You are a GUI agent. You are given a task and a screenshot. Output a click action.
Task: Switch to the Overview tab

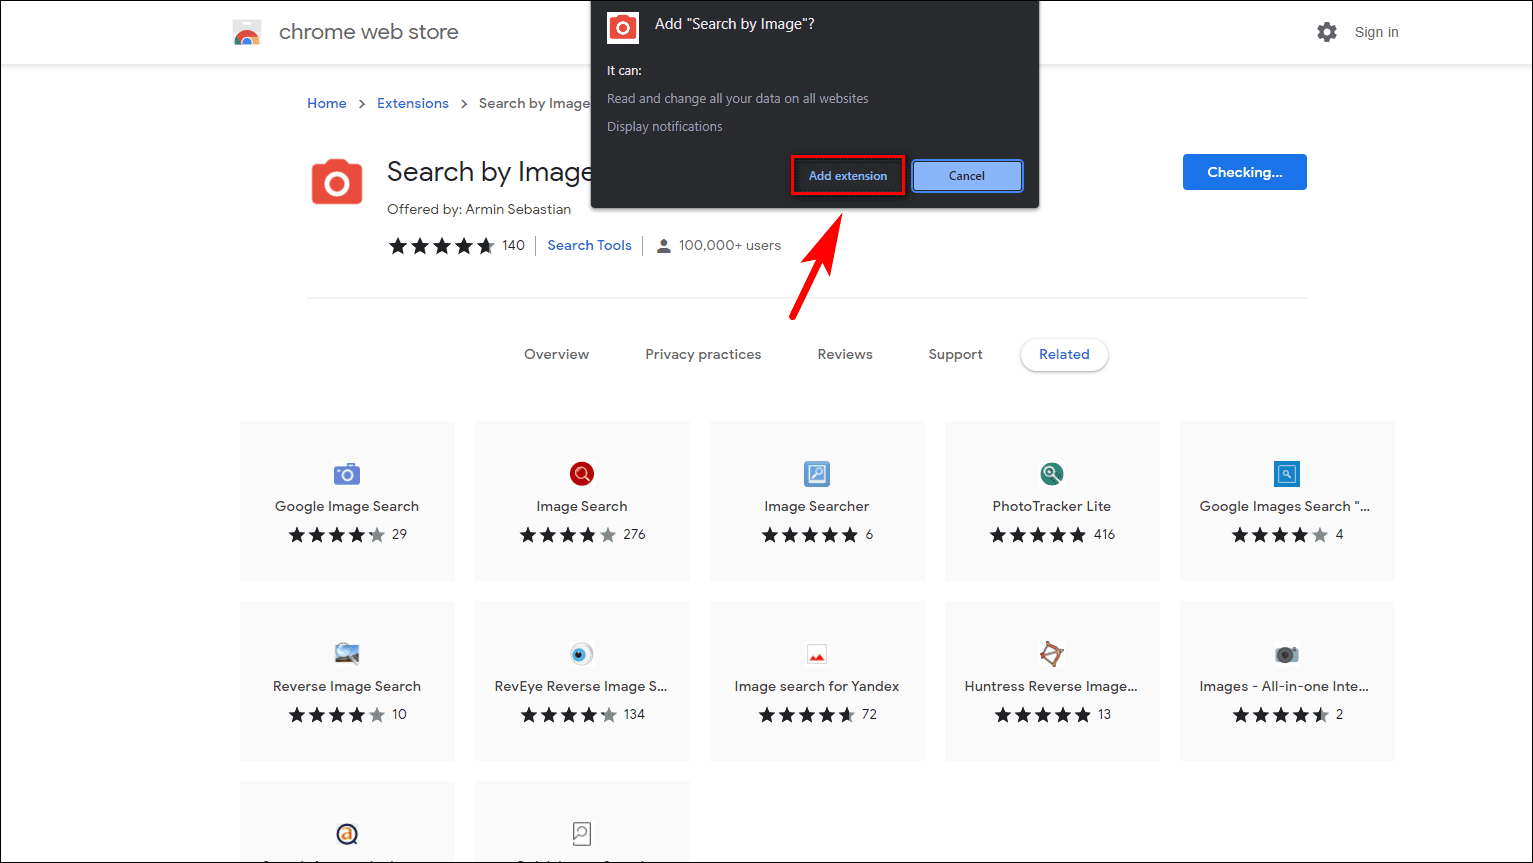pyautogui.click(x=557, y=354)
